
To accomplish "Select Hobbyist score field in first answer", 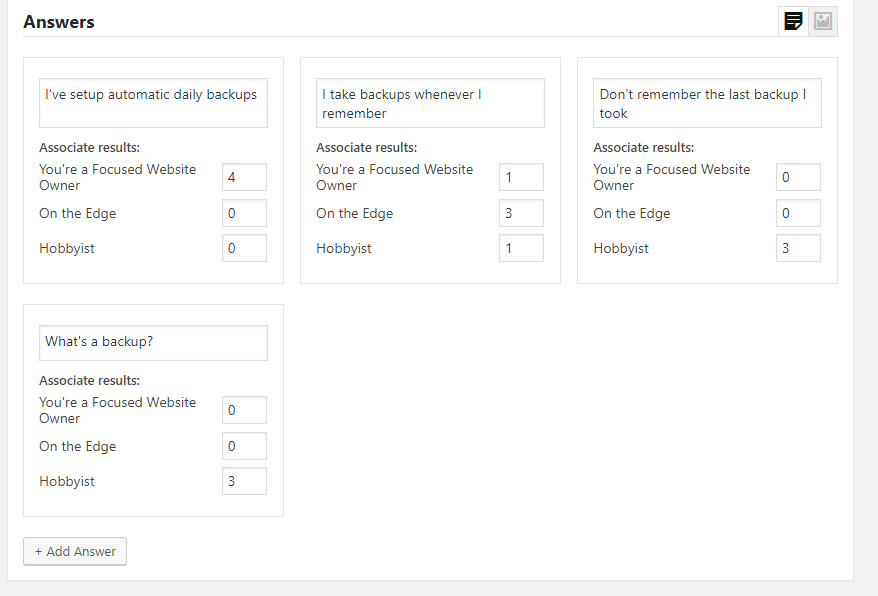I will coord(244,248).
